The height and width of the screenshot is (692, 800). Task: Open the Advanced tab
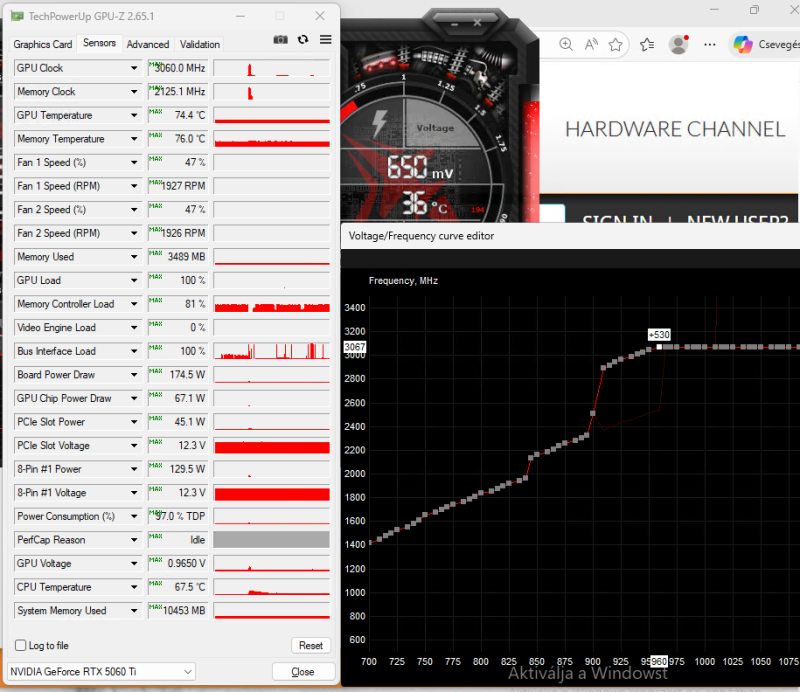click(x=148, y=44)
